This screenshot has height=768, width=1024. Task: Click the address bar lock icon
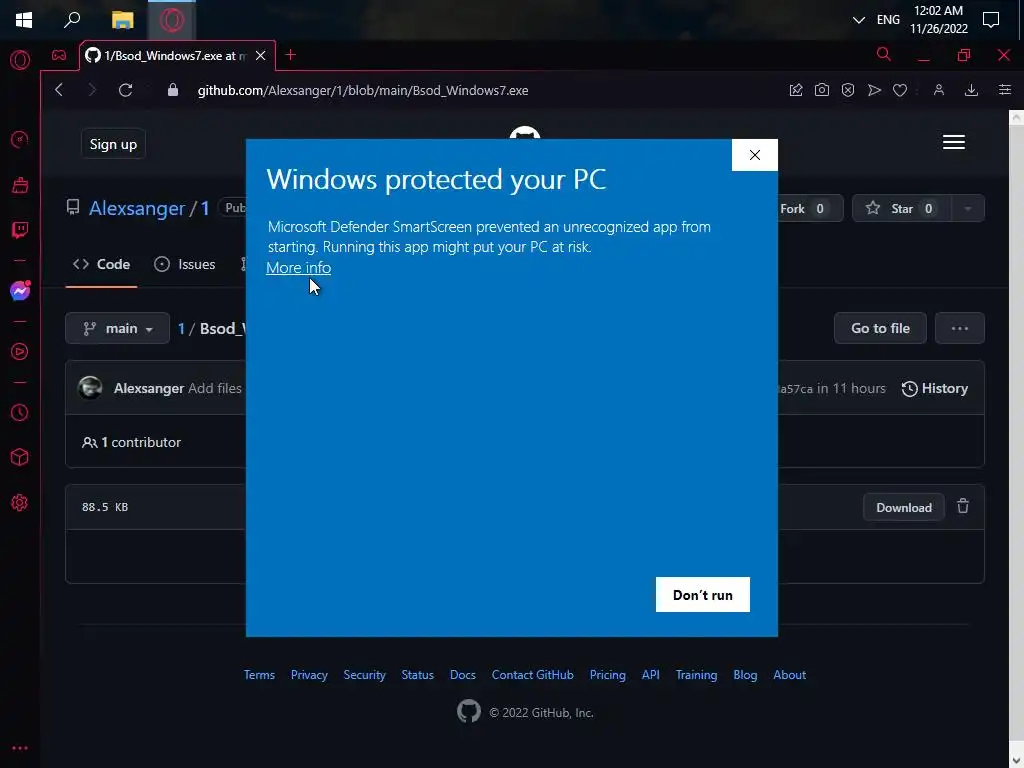pos(173,90)
